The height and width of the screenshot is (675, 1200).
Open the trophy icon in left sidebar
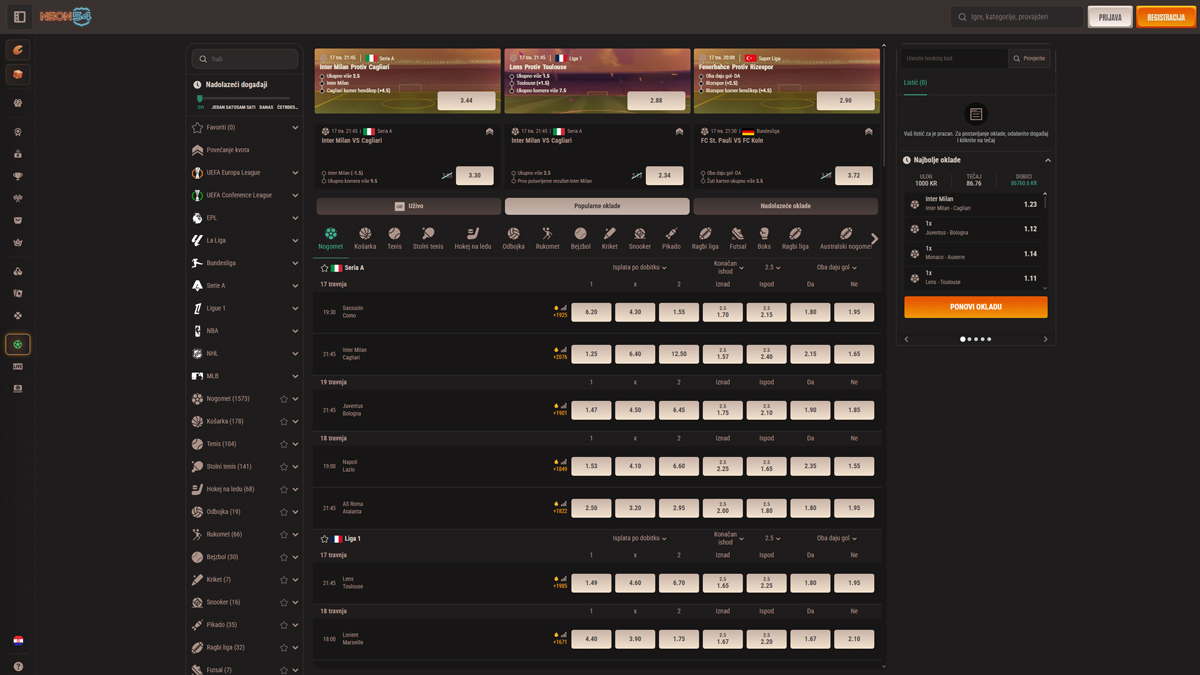(x=18, y=176)
